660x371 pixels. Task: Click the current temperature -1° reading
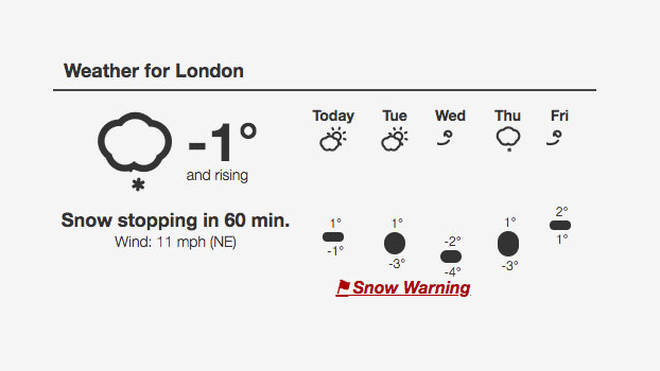(x=222, y=143)
